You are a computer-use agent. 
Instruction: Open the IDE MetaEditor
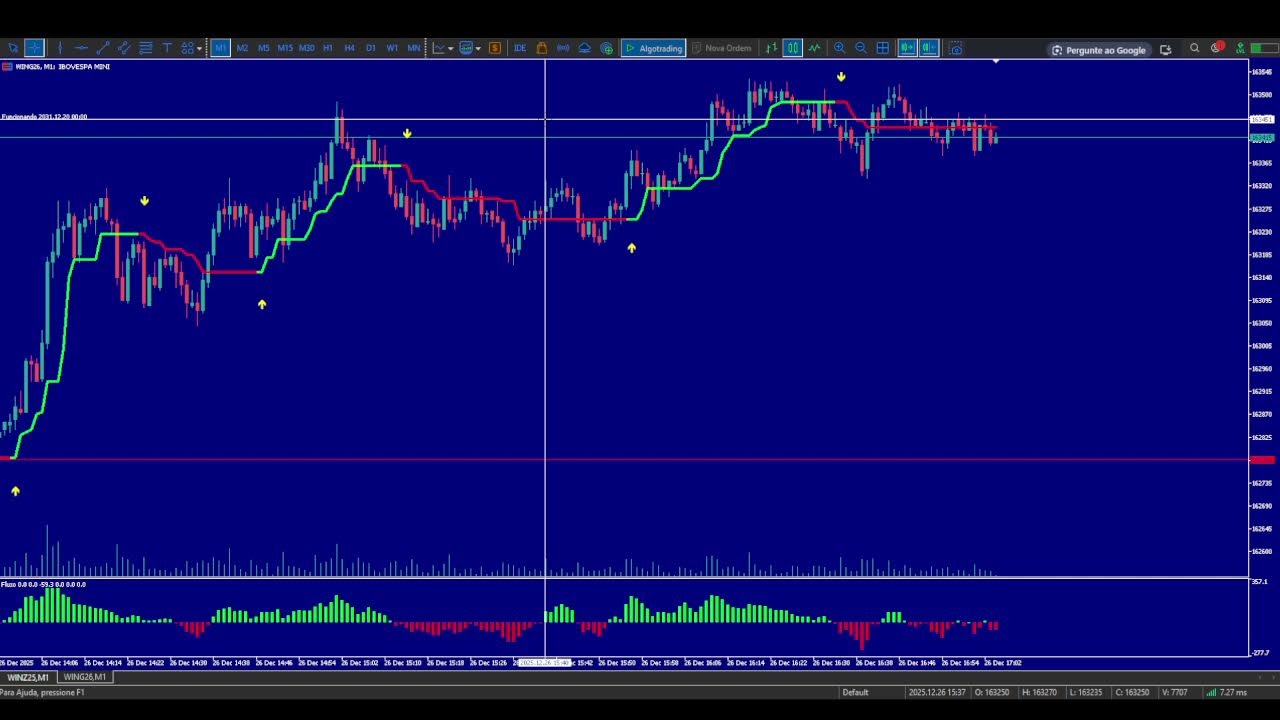point(520,48)
